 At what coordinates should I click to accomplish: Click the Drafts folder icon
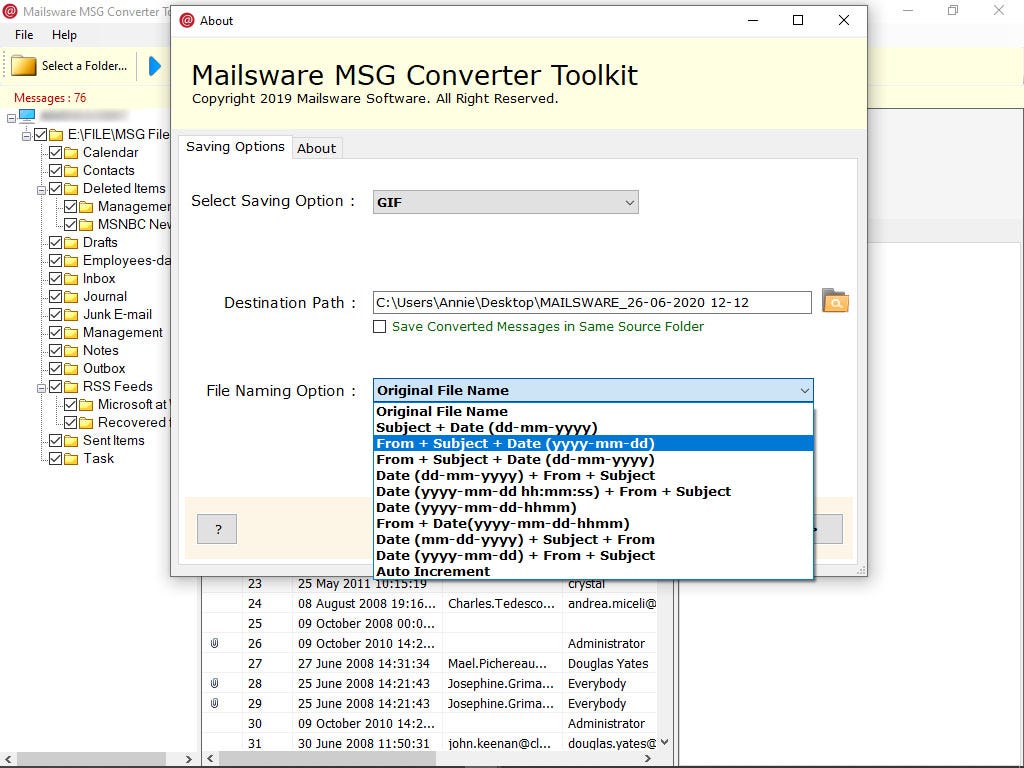pos(71,243)
